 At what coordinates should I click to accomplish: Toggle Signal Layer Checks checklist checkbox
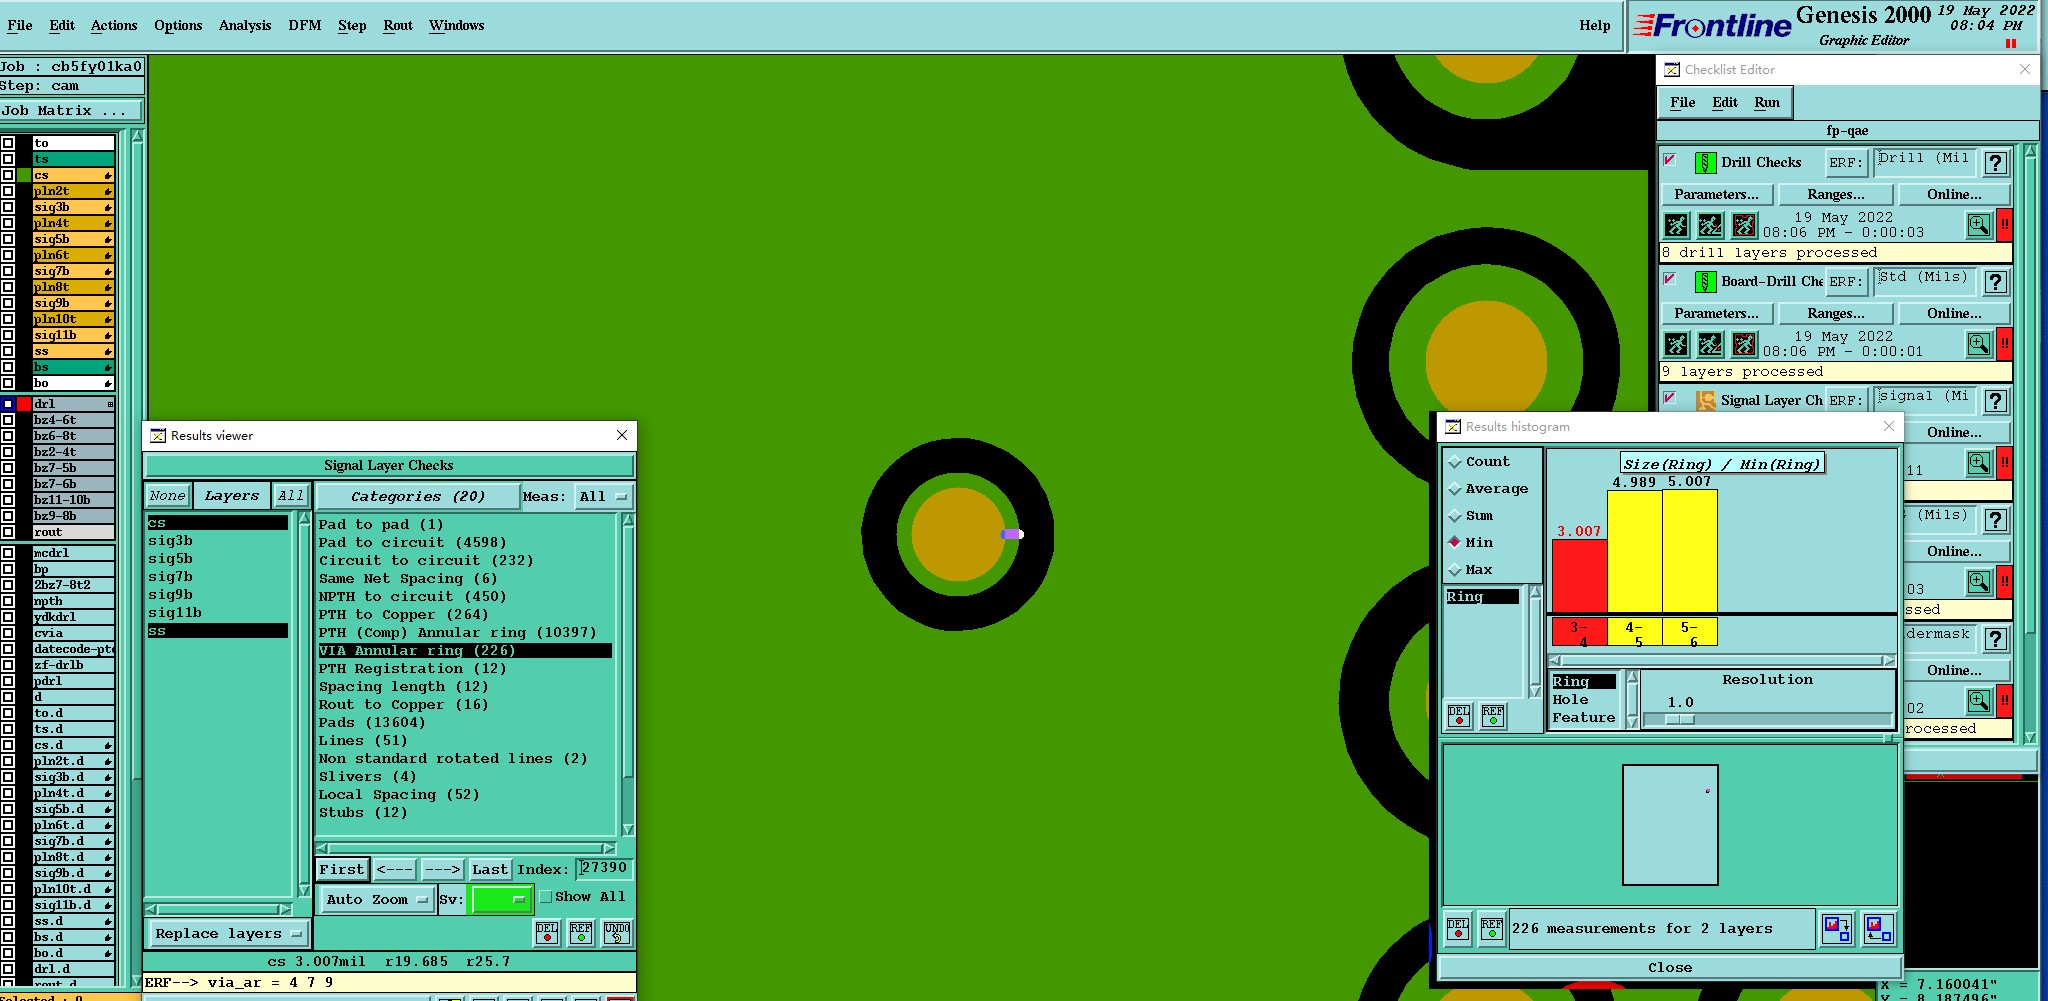click(x=1670, y=398)
